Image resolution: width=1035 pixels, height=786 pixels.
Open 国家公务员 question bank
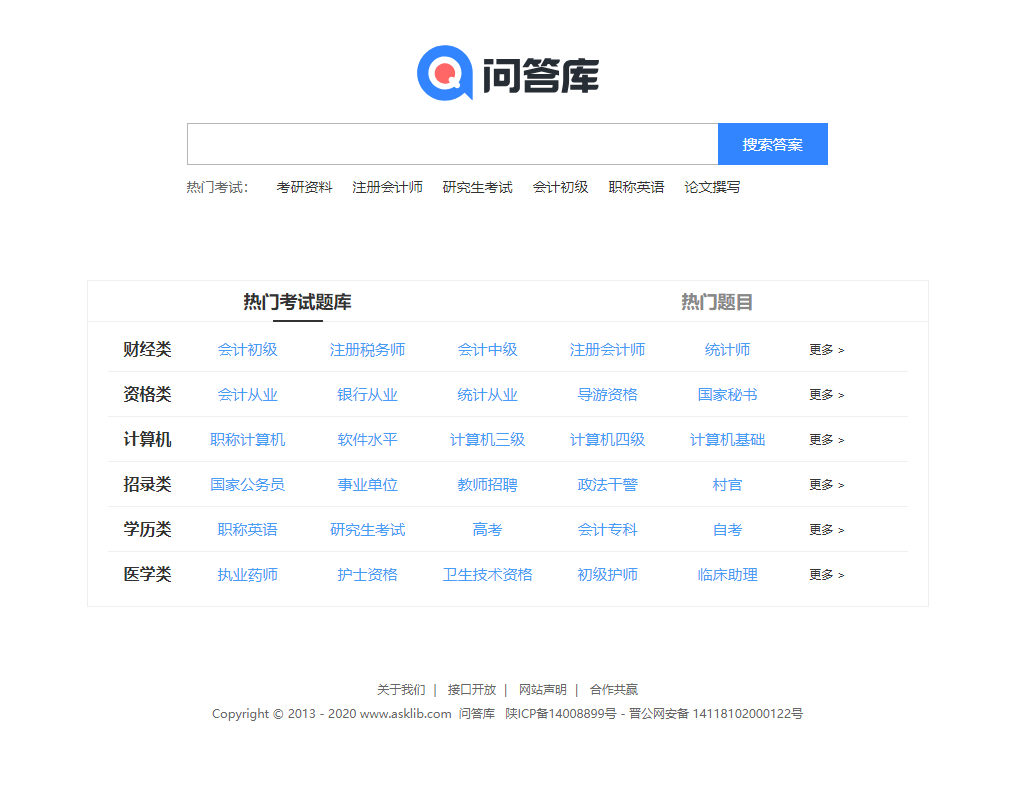pyautogui.click(x=248, y=485)
